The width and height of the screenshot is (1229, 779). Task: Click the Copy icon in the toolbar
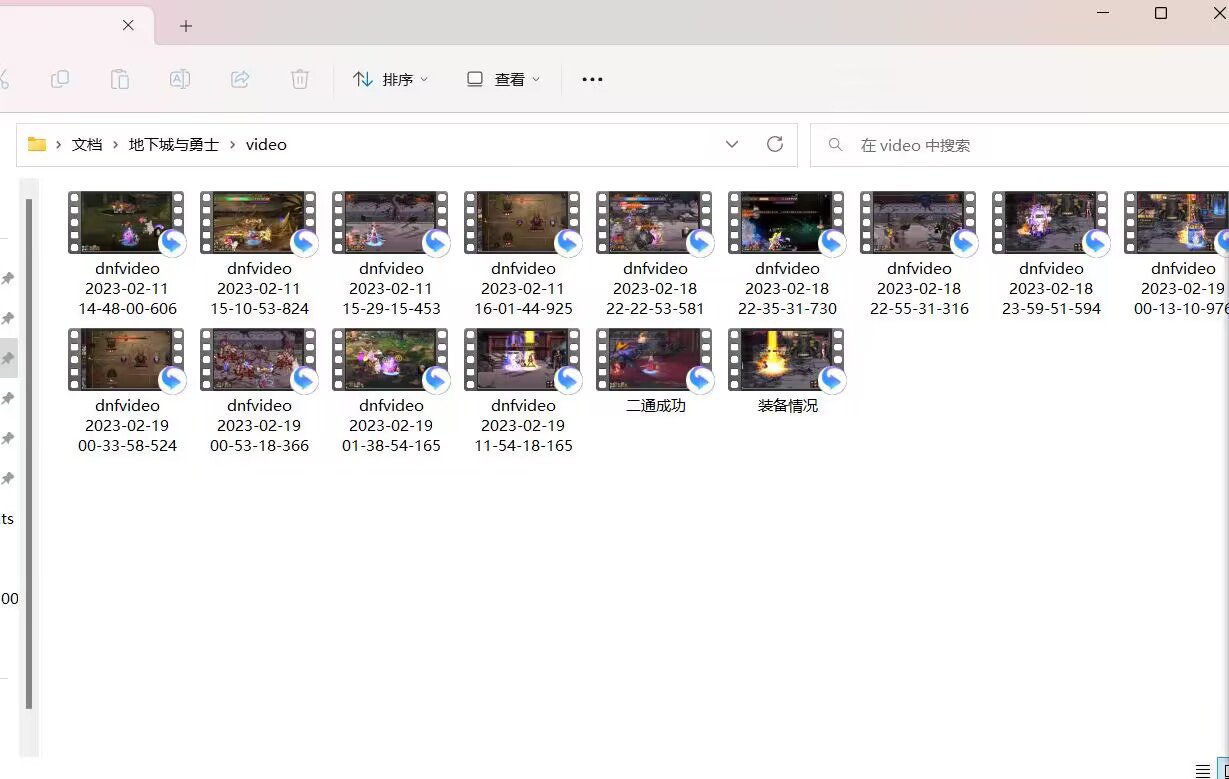click(x=60, y=79)
